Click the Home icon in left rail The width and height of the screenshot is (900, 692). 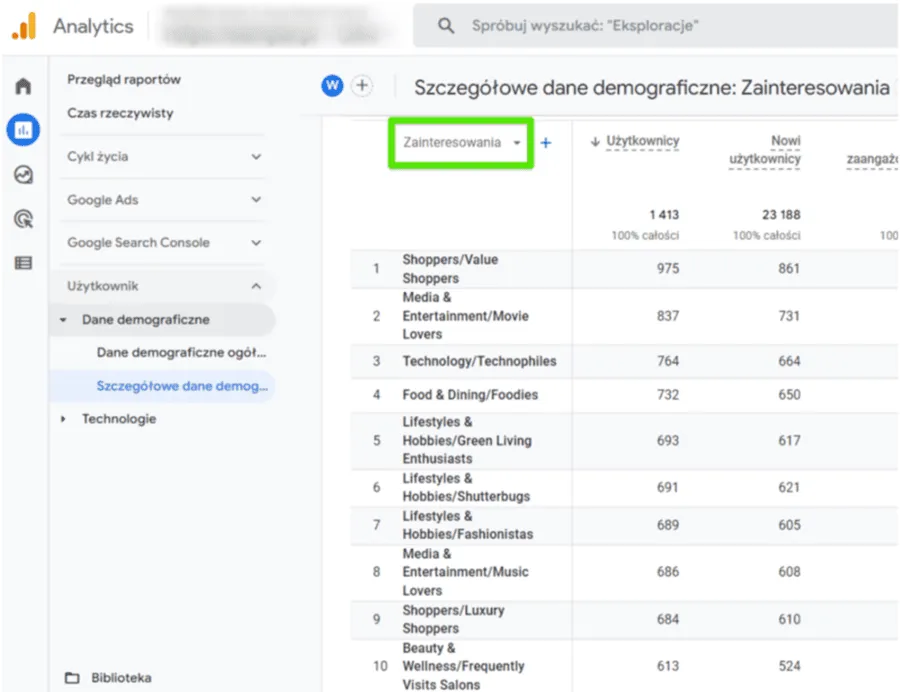coord(23,86)
